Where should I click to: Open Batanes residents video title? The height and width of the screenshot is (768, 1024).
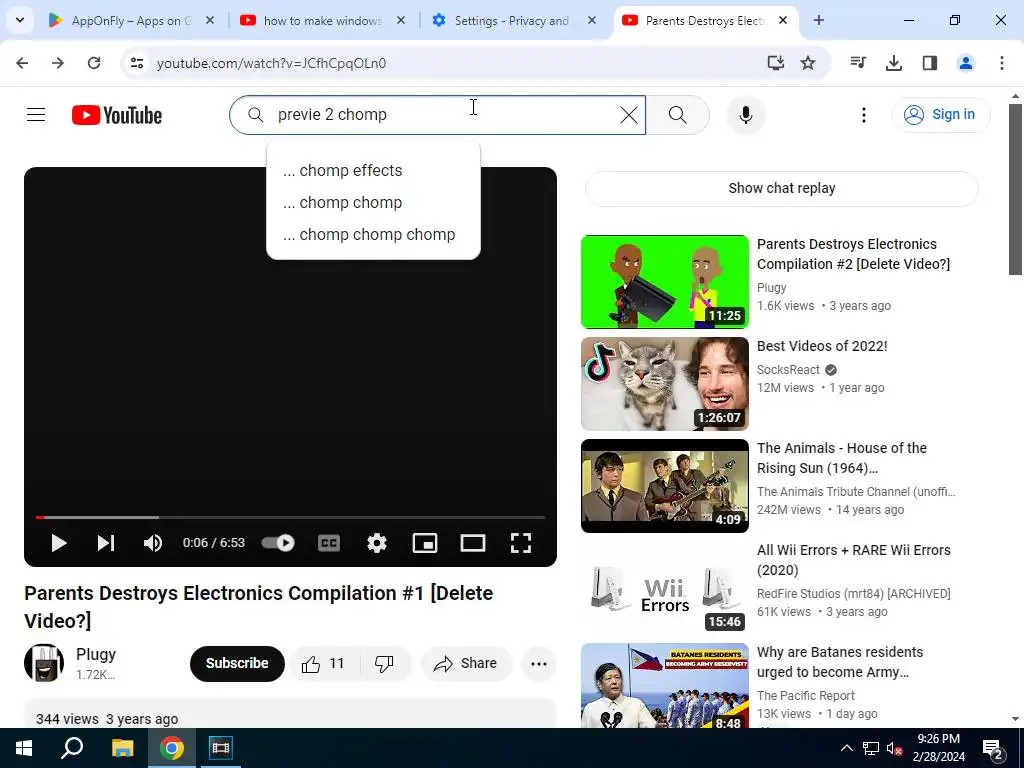tap(840, 662)
